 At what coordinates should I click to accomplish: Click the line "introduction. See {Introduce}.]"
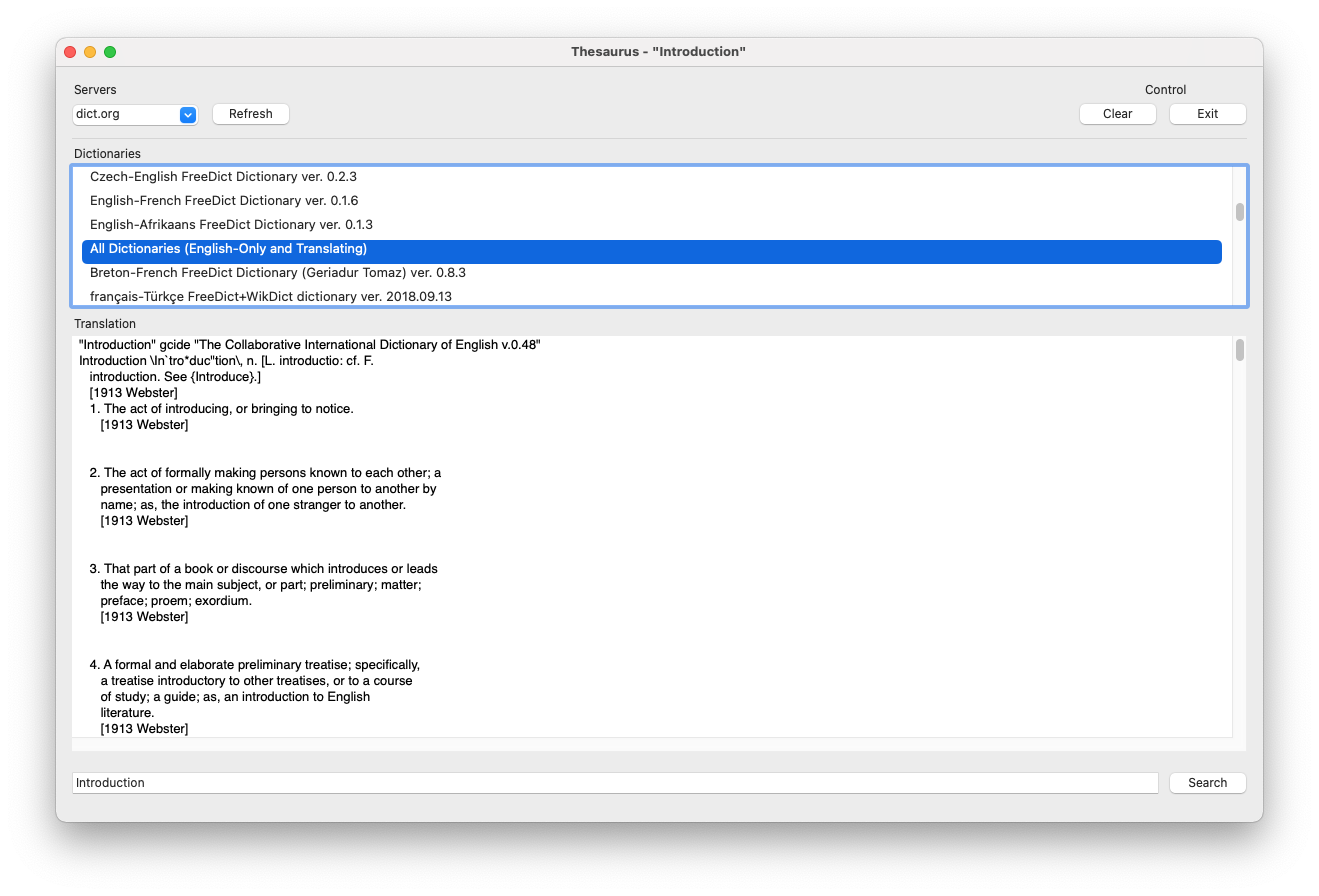tap(175, 377)
